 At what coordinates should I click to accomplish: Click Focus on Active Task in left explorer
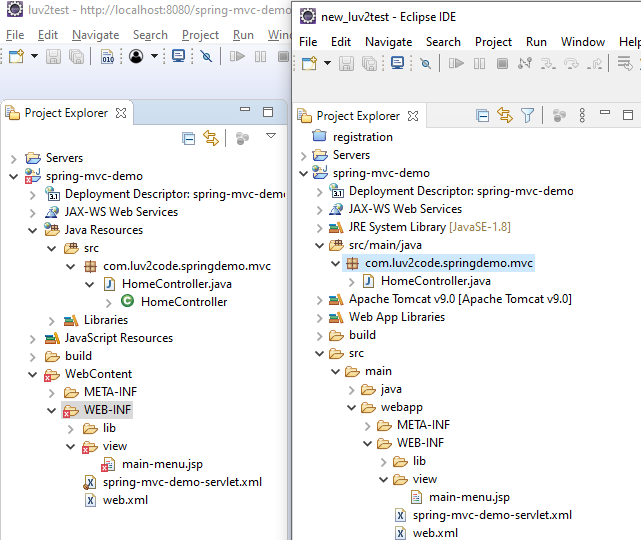point(242,139)
